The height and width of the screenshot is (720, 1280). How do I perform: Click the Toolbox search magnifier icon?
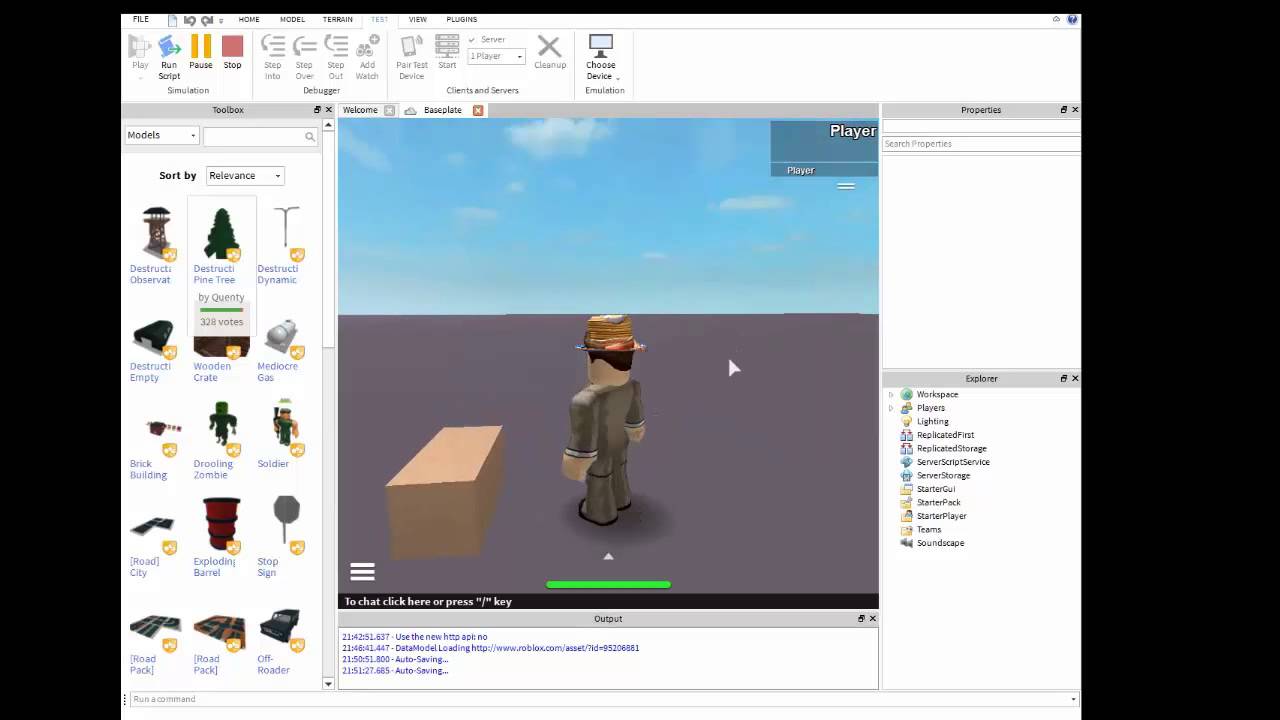(x=310, y=136)
